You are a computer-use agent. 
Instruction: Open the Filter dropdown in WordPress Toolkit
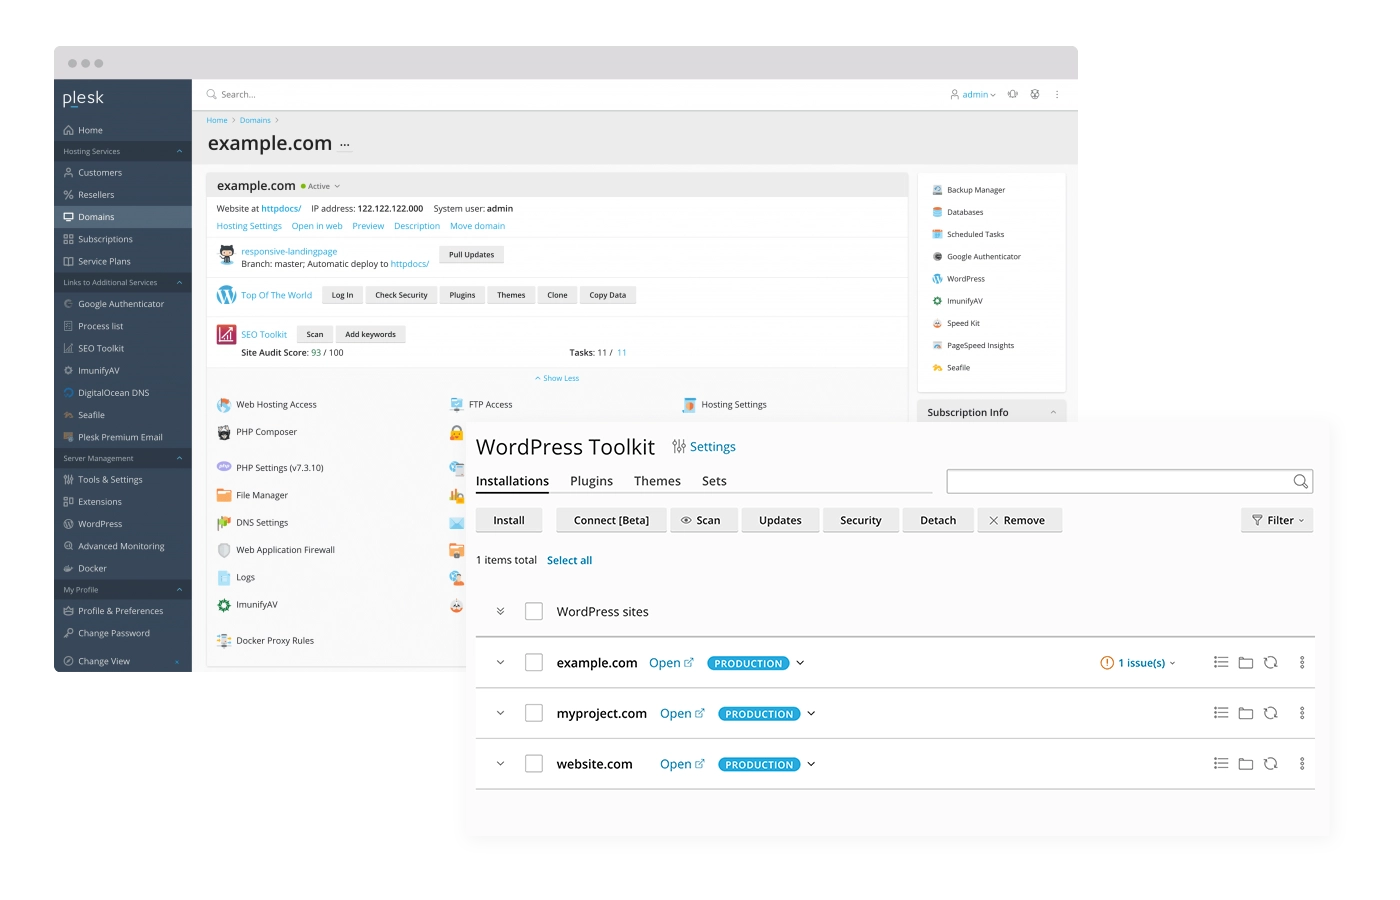[1277, 520]
